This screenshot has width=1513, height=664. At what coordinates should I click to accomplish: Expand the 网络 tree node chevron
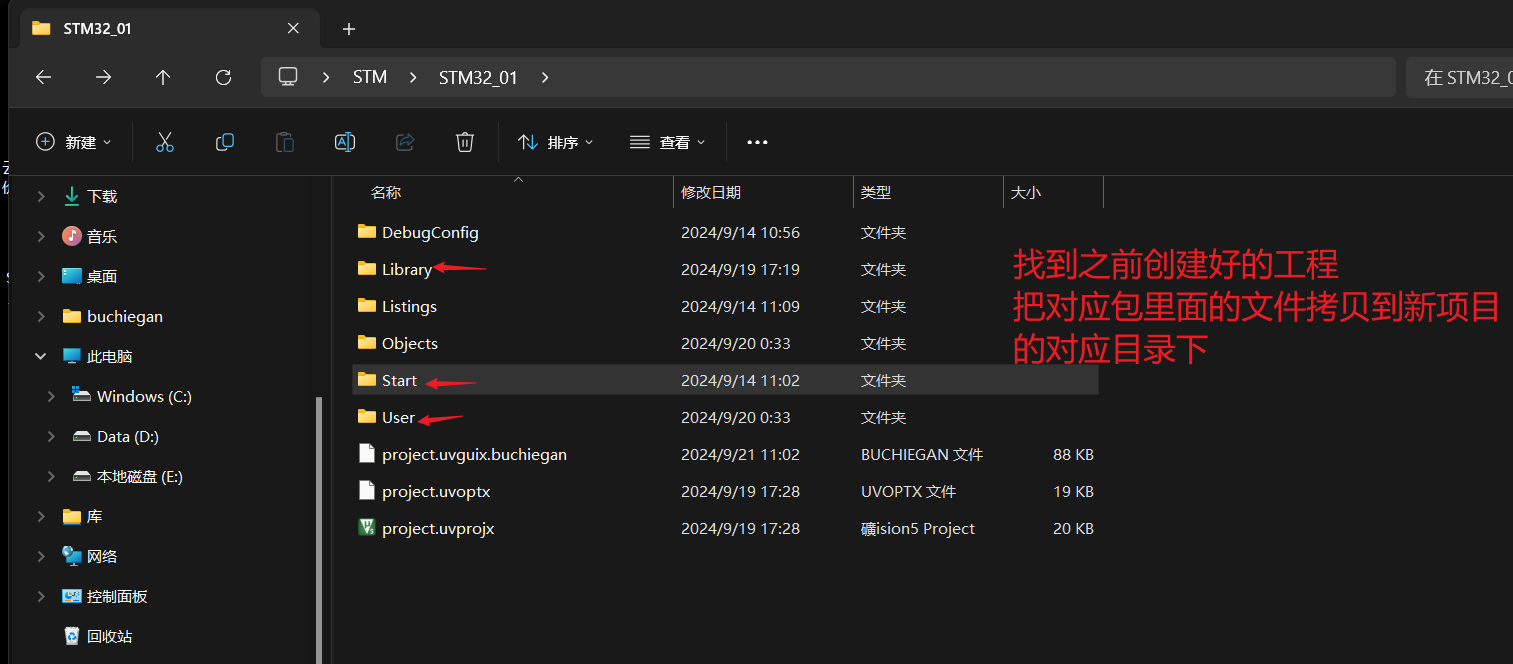41,557
